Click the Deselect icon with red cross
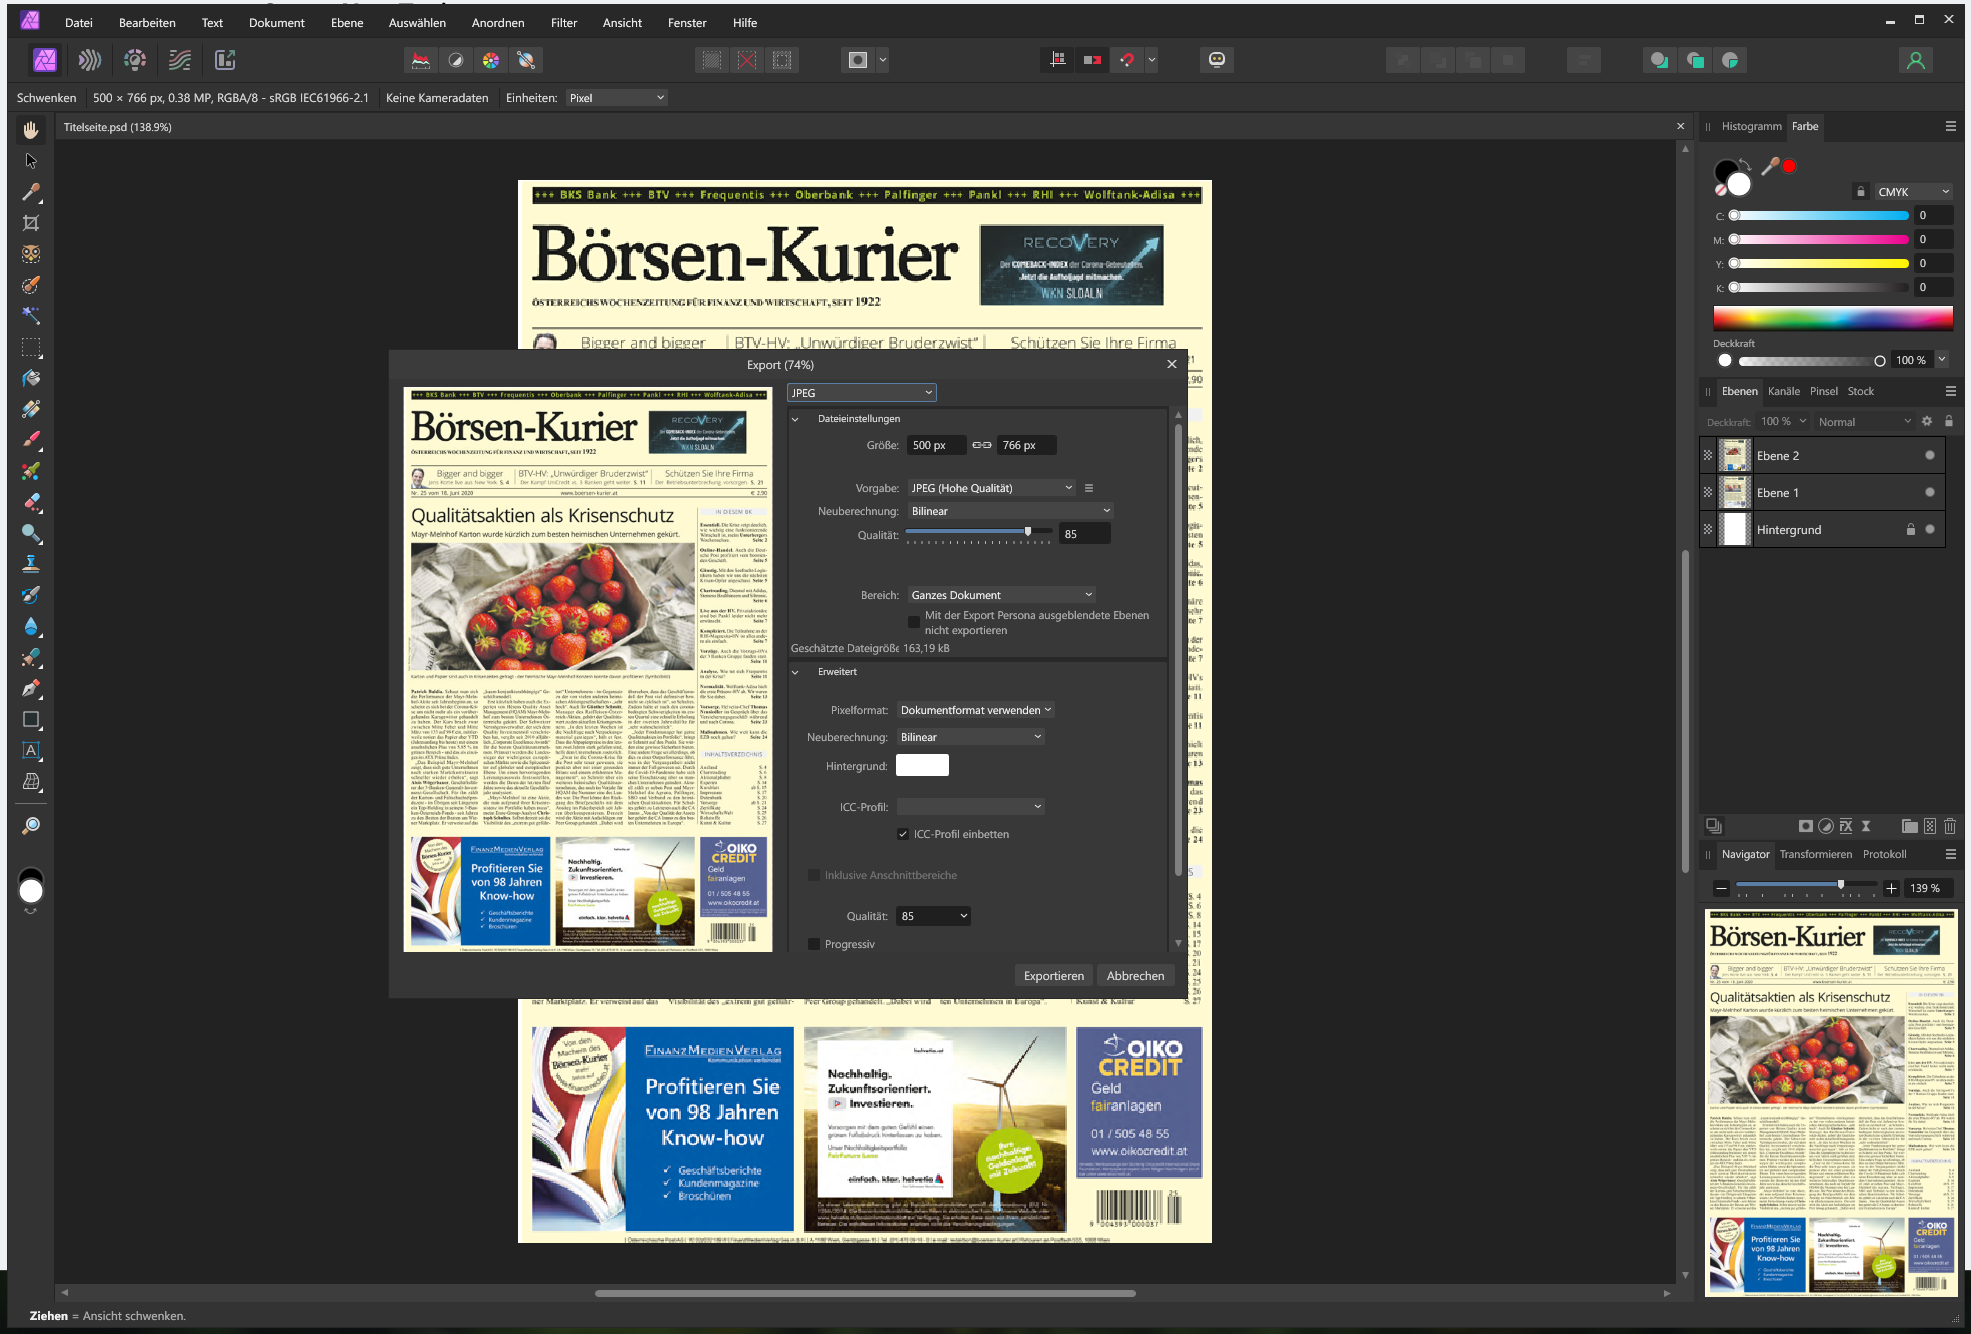Screen dimensions: 1971x1334 [747, 60]
